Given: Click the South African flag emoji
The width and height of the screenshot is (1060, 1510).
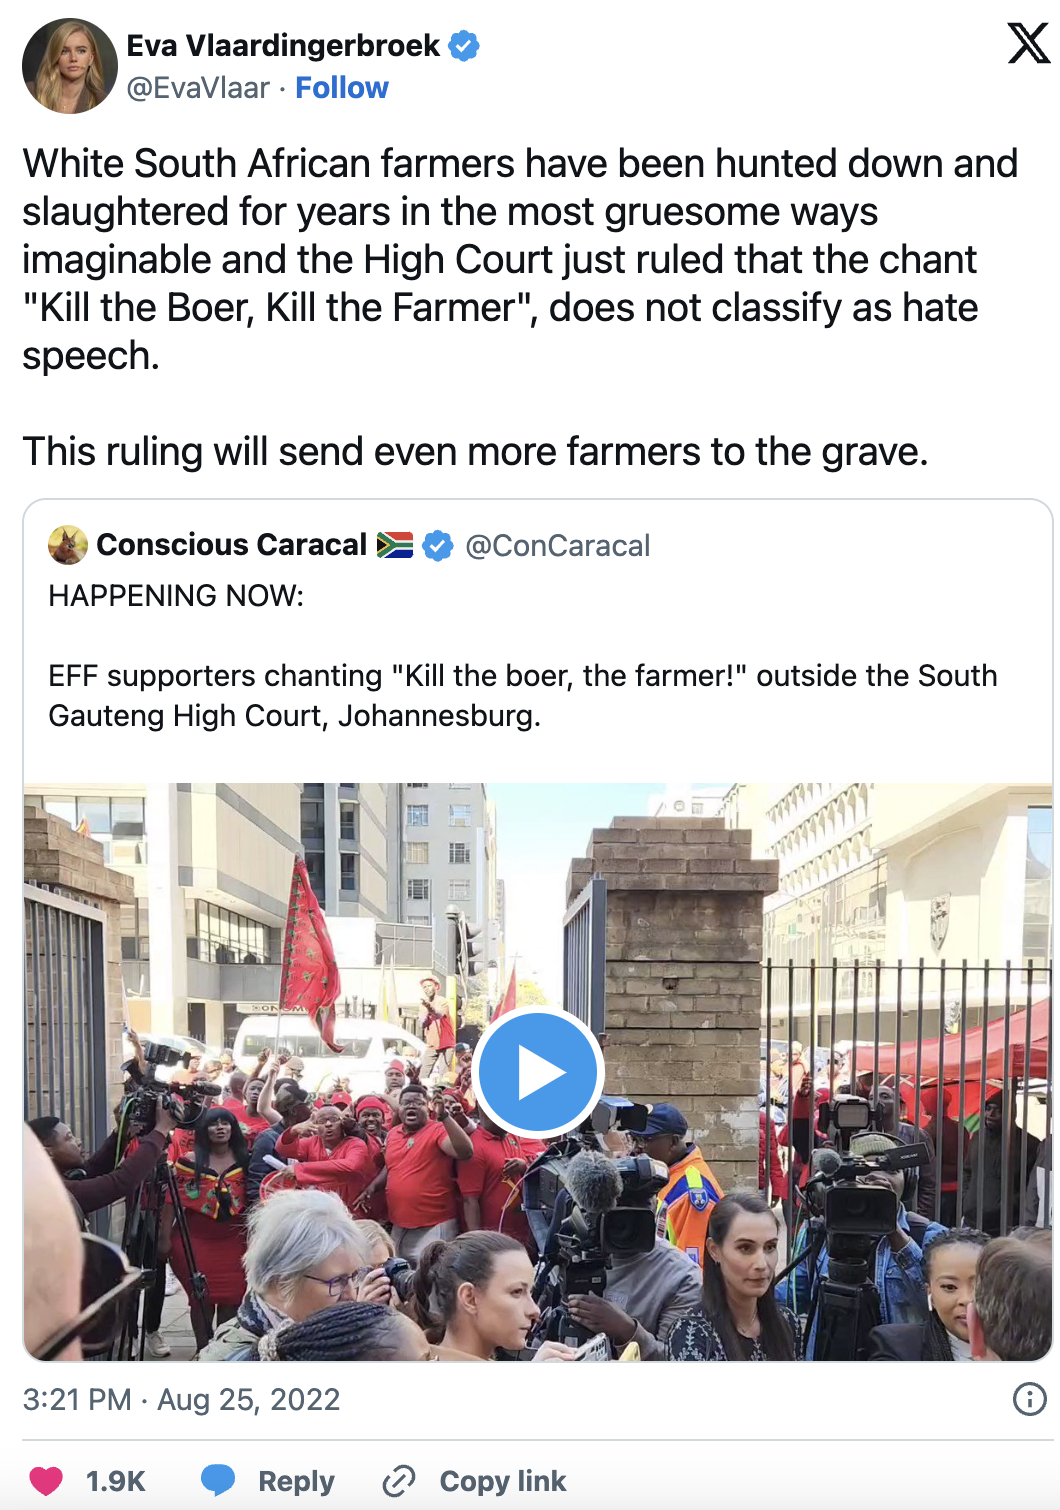Looking at the screenshot, I should pyautogui.click(x=395, y=545).
